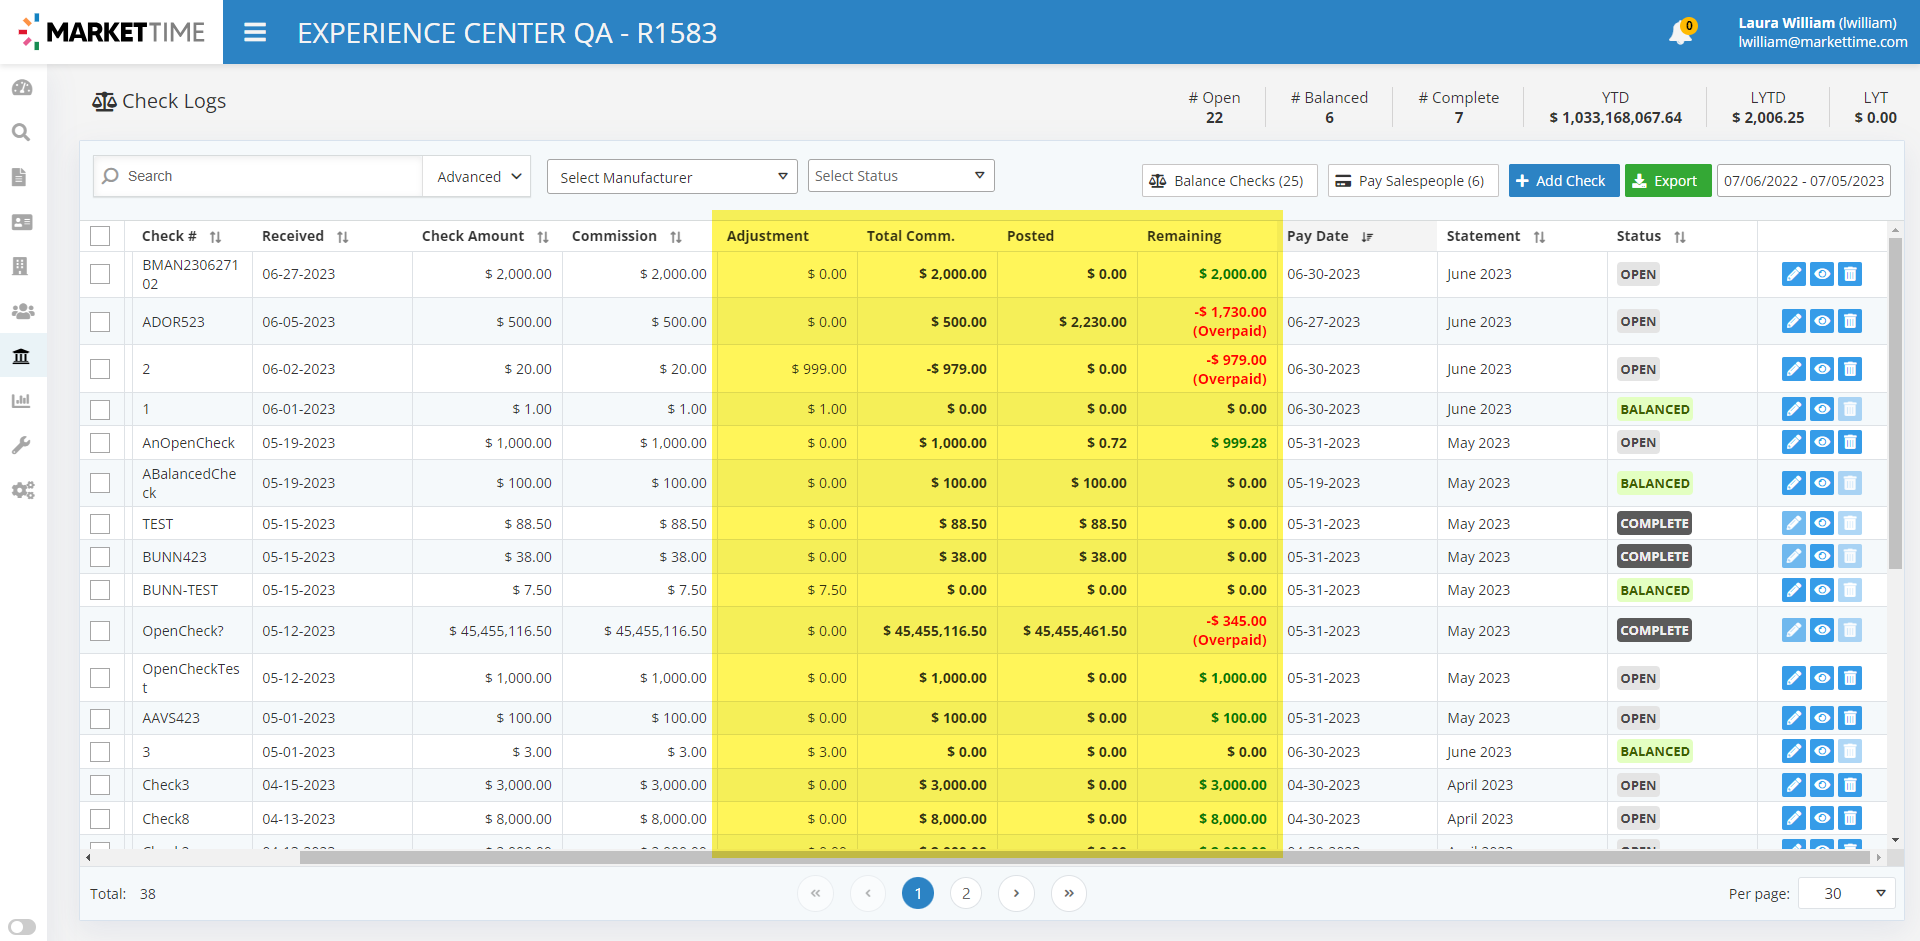Screen dimensions: 1920x941
Task: Select the ADOR523 row checkbox
Action: click(x=100, y=322)
